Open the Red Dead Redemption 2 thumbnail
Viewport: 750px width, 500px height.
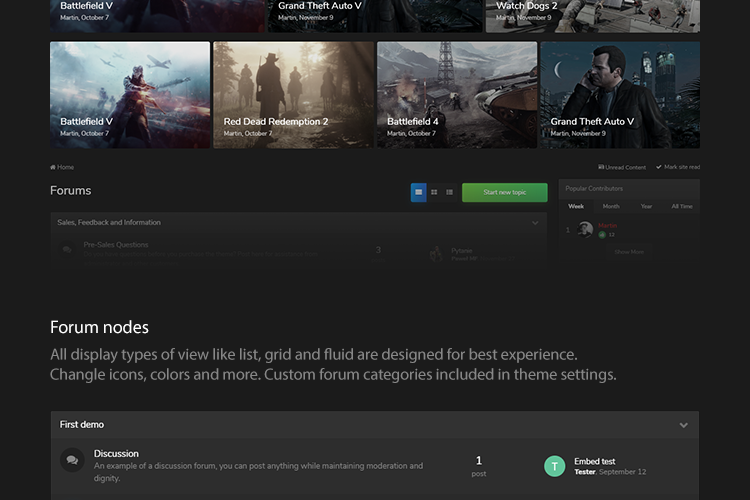[x=293, y=95]
